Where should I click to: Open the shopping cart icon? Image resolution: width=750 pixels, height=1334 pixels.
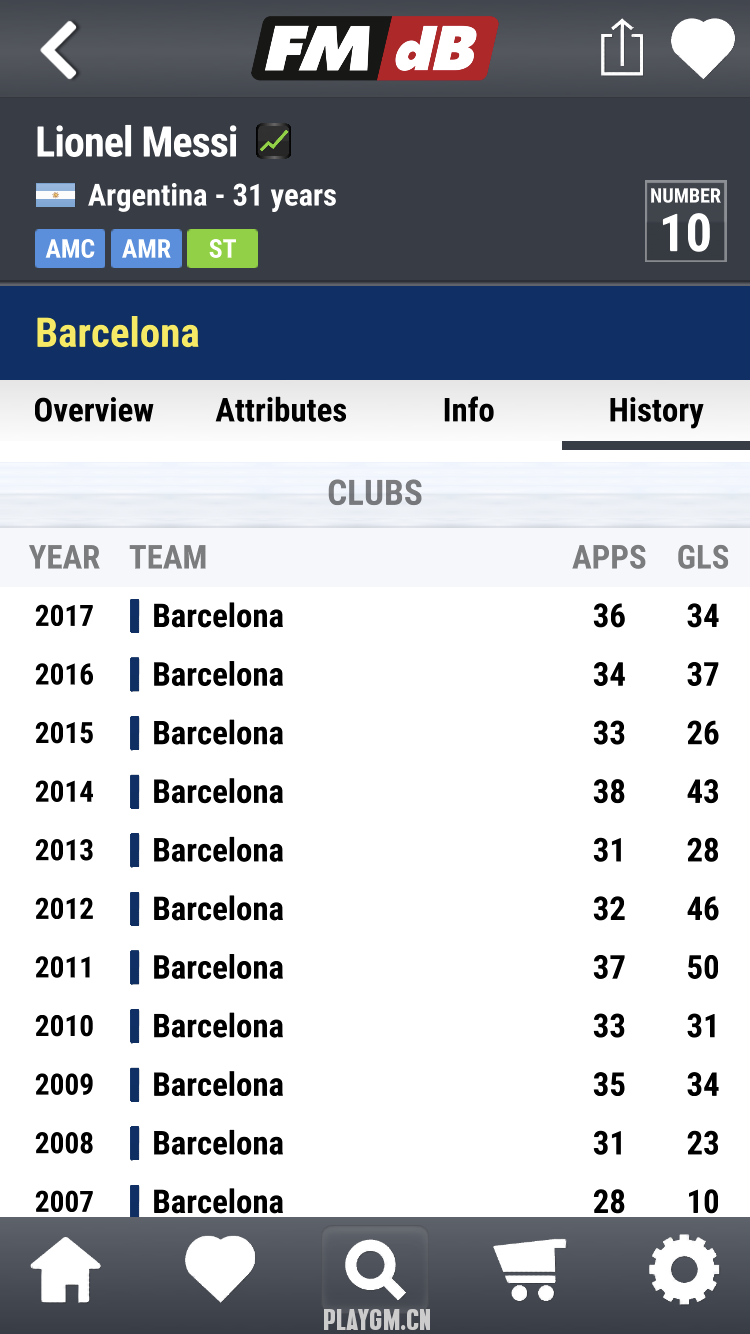pos(530,1269)
